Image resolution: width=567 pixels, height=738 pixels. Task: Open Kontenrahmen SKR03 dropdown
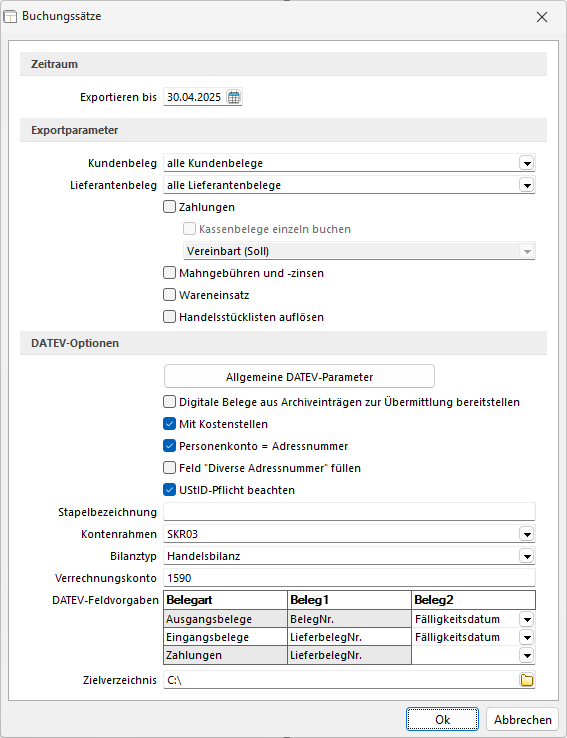527,534
